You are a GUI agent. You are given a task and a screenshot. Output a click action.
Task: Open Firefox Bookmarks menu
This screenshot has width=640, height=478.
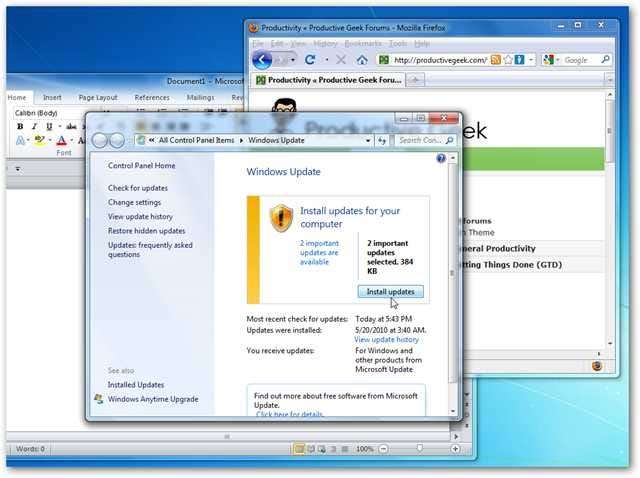(363, 43)
